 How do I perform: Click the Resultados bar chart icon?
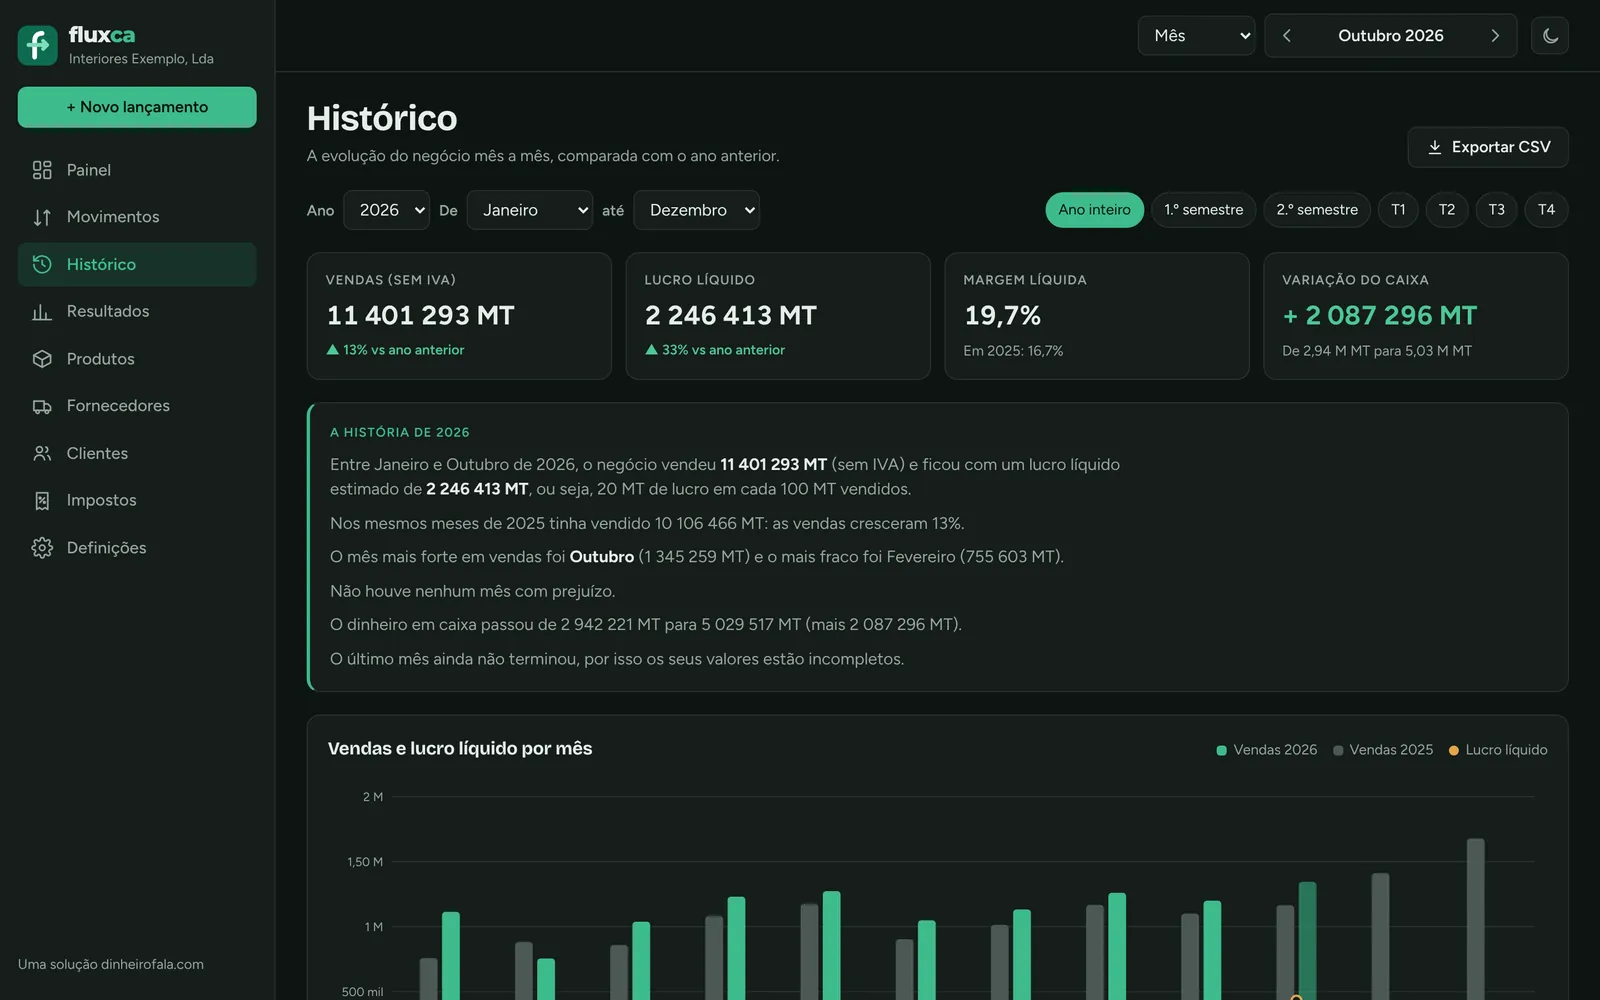42,312
